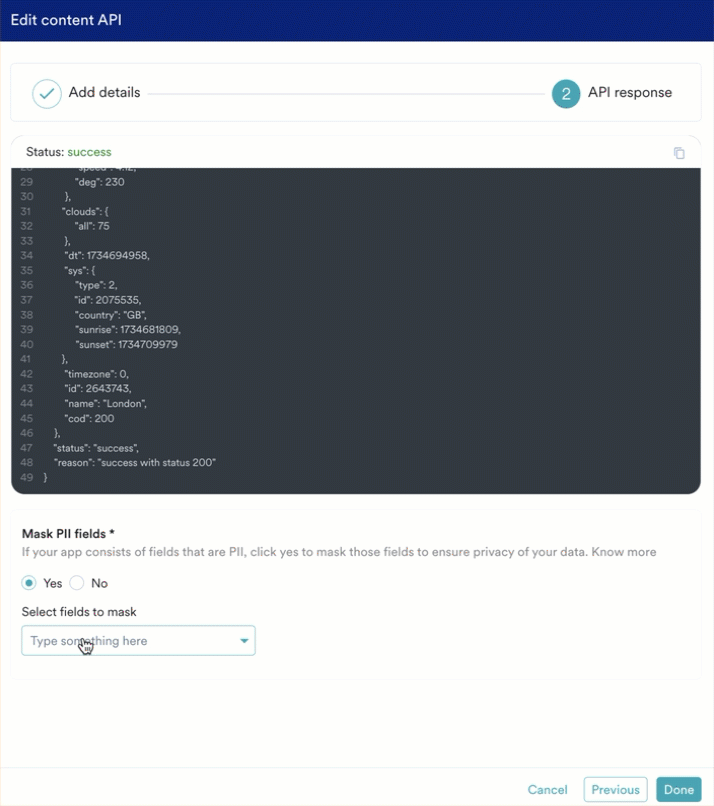Copy the API response to clipboard
714x806 pixels.
(679, 153)
